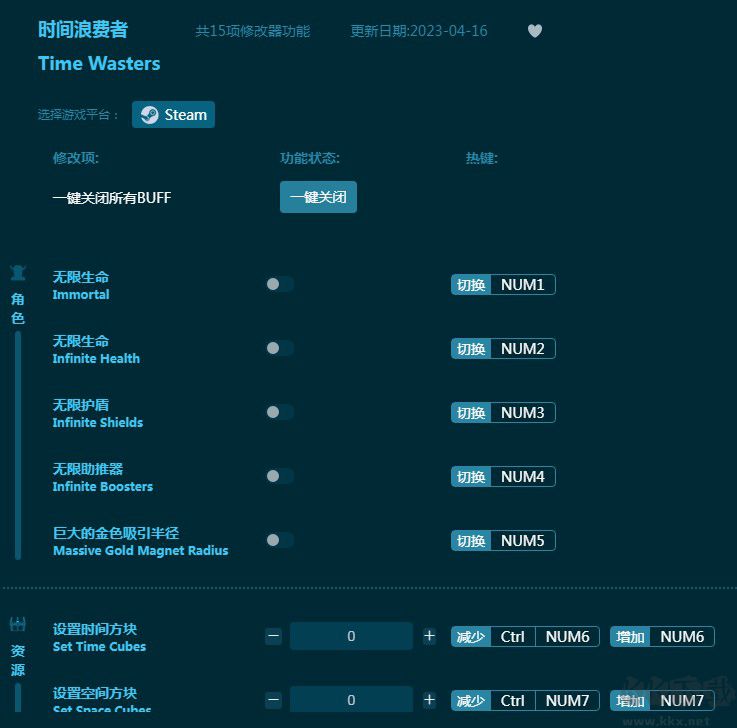737x728 pixels.
Task: Click the Time Wasters title text
Action: click(99, 63)
